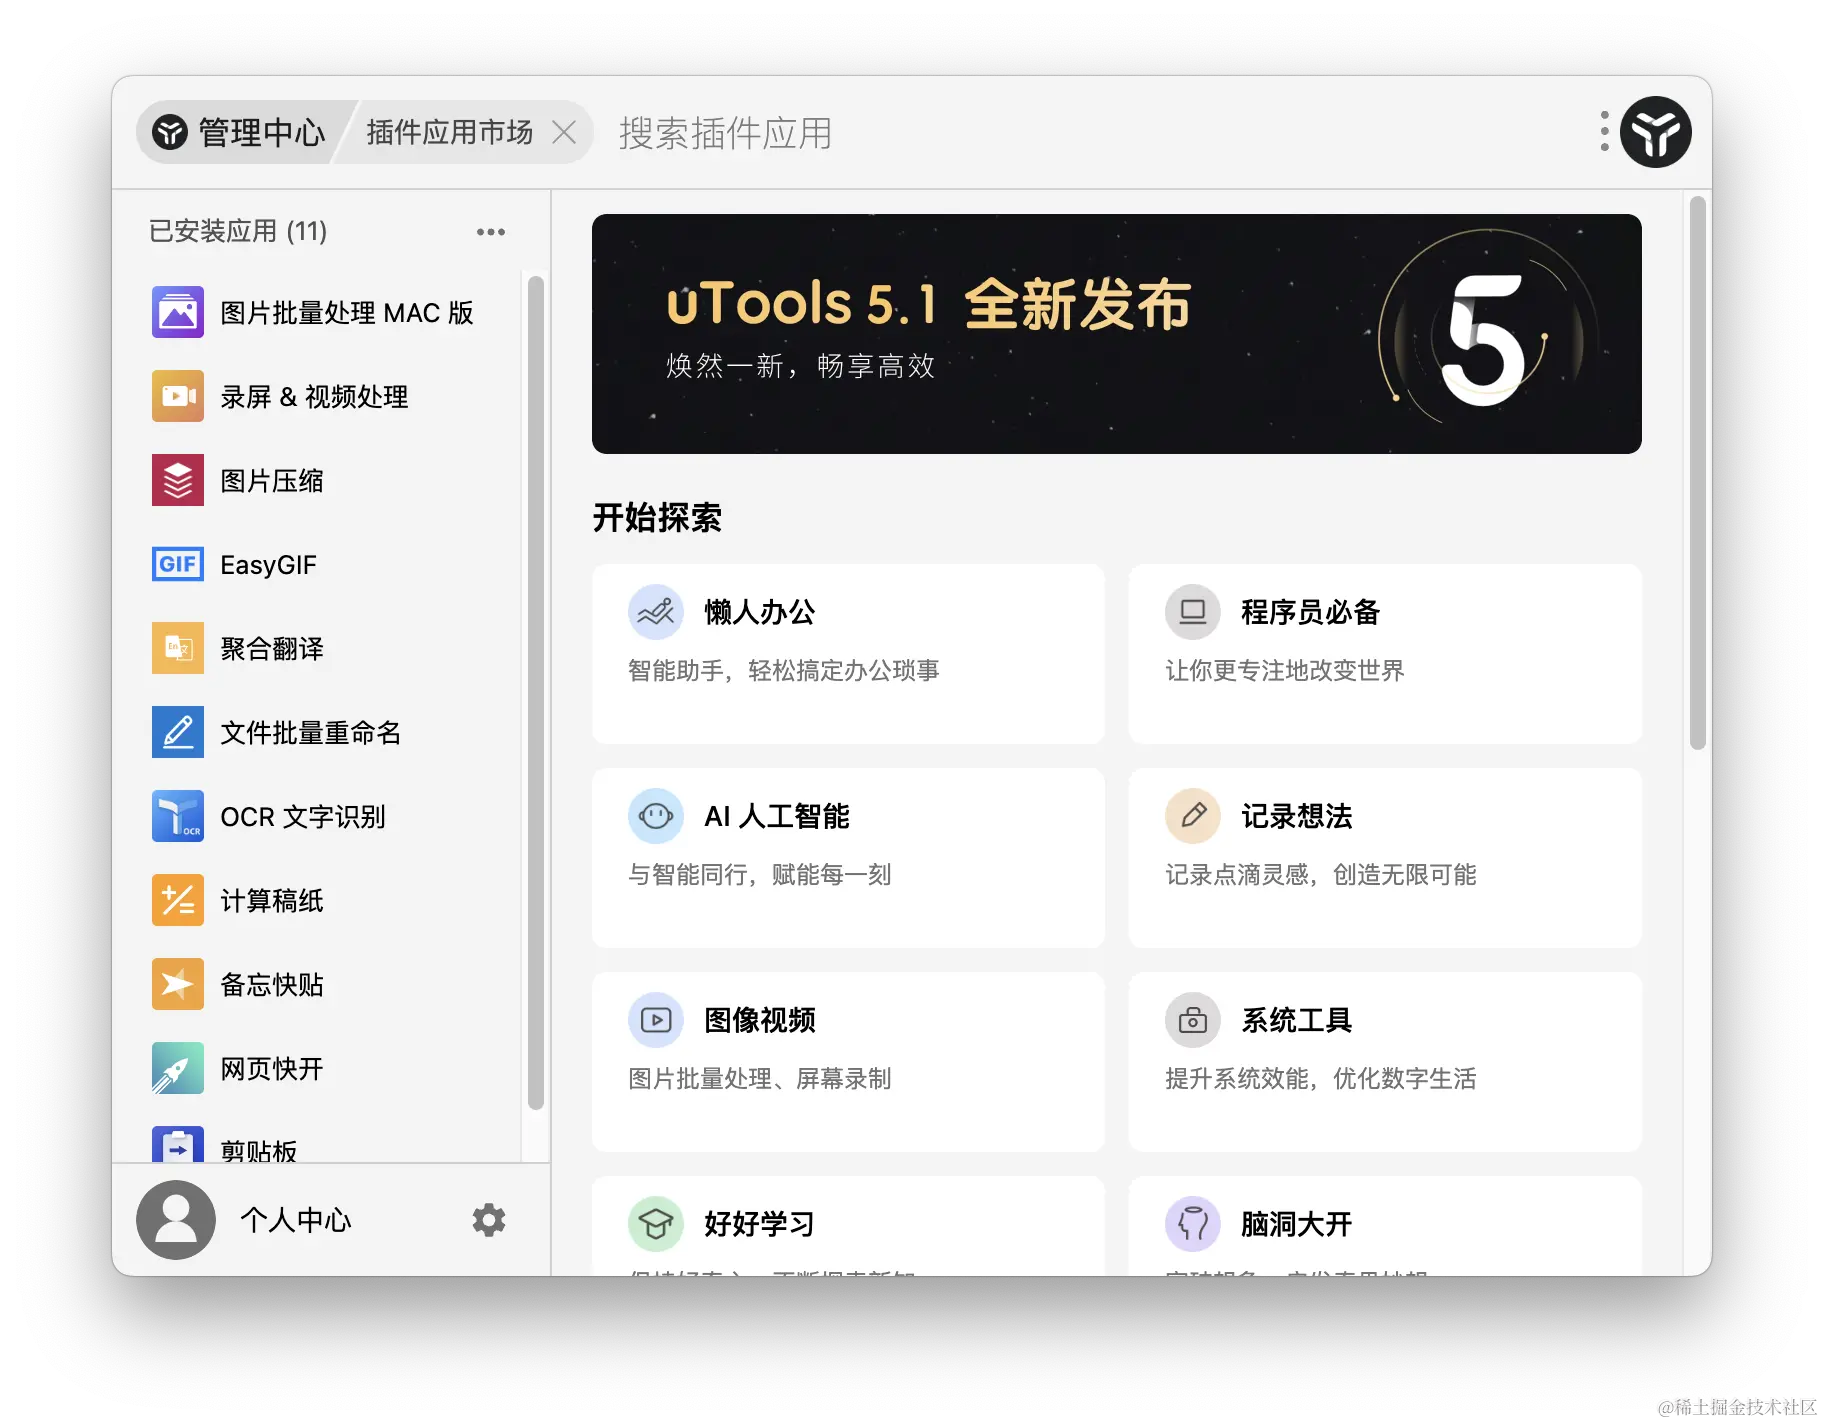This screenshot has height=1424, width=1824.
Task: Select the 计算稿纸 list entry text
Action: tap(272, 901)
